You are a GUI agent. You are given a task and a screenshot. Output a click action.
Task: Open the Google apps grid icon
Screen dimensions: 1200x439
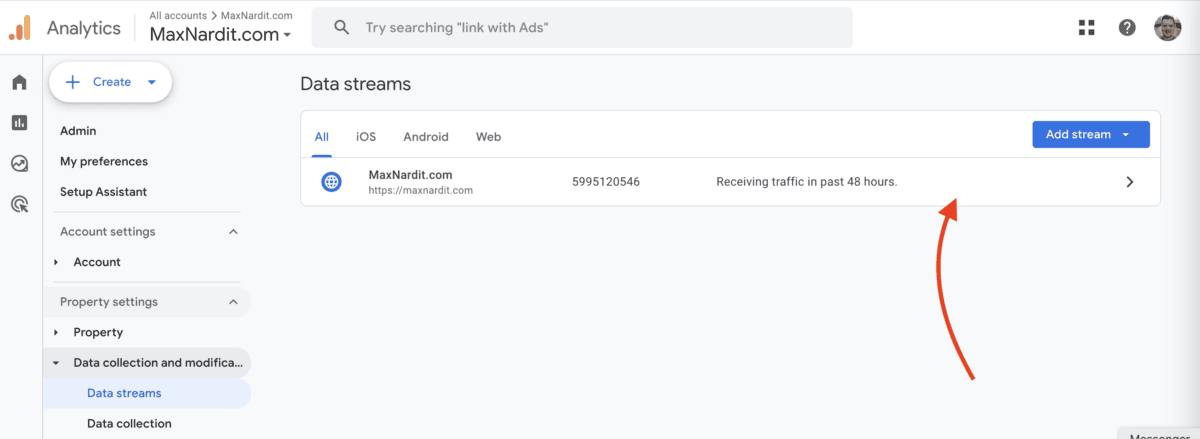(x=1087, y=28)
